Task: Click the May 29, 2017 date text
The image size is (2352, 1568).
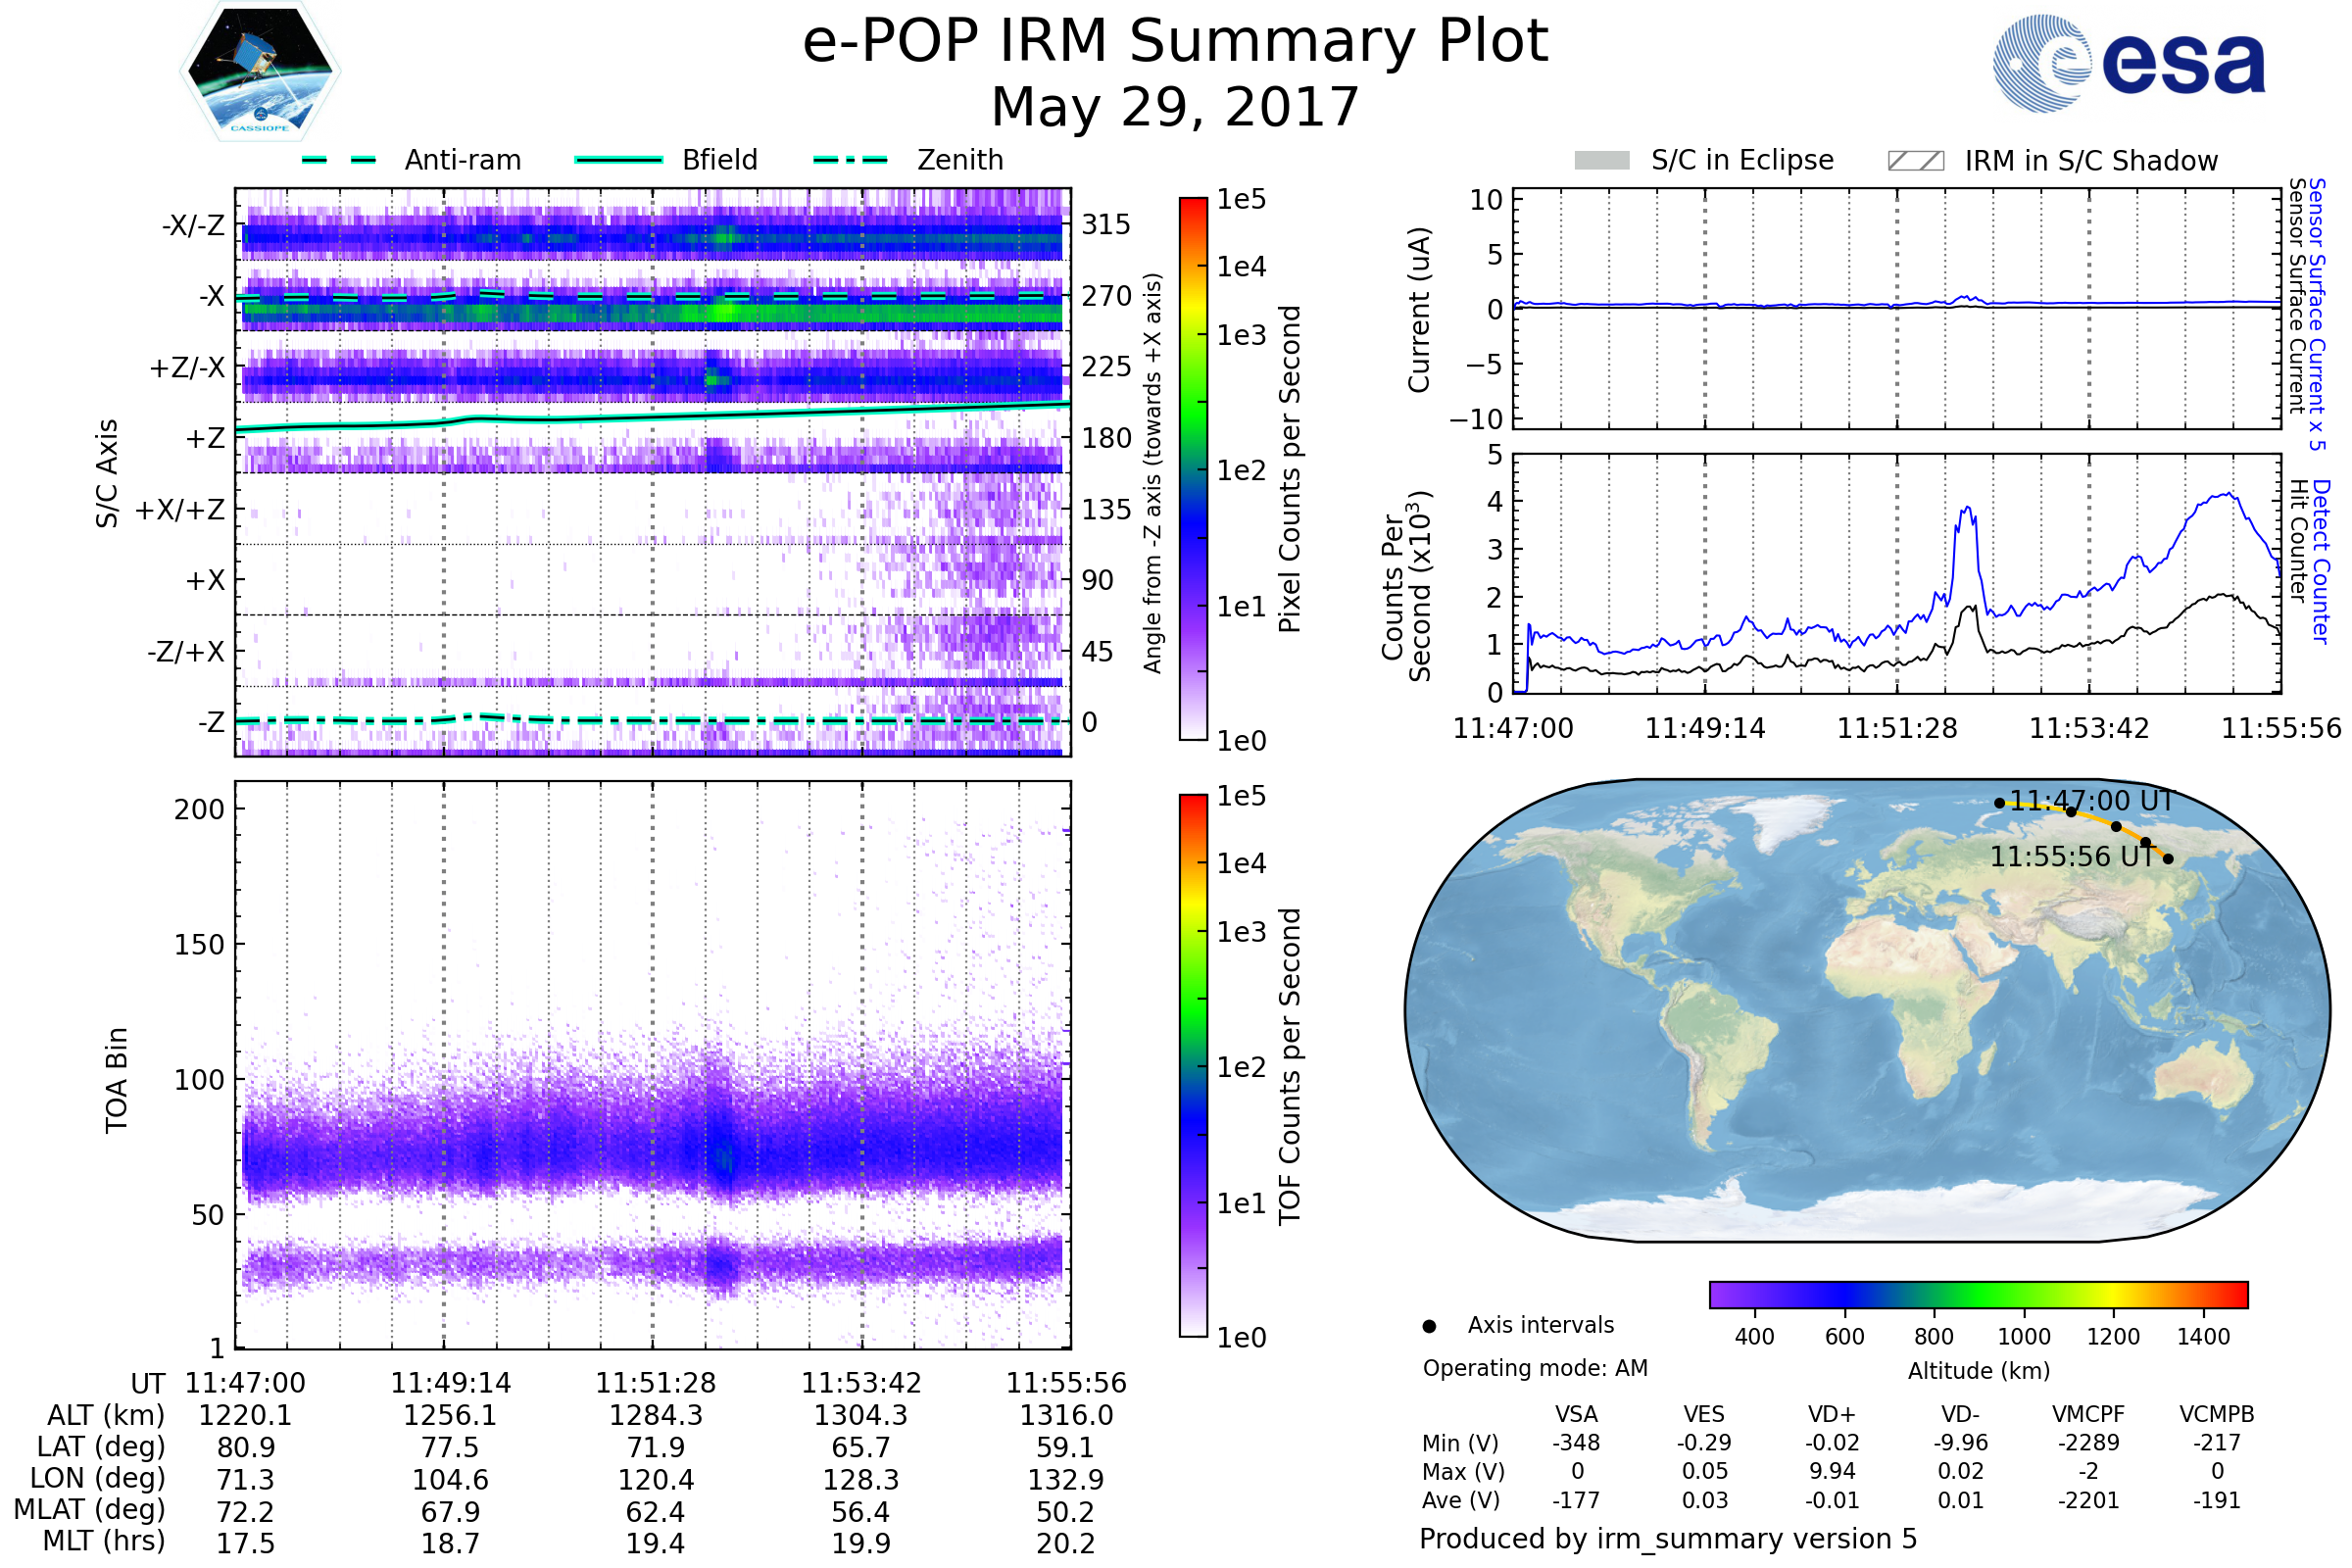Action: point(1175,107)
